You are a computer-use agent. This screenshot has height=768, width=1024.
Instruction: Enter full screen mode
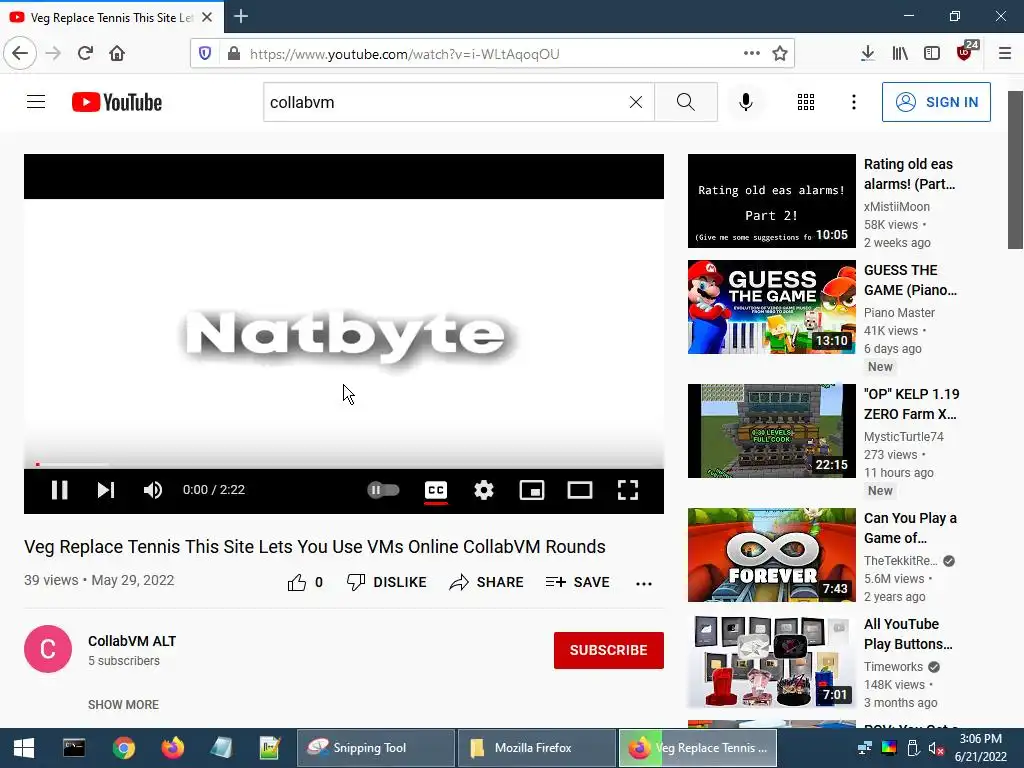[x=628, y=490]
